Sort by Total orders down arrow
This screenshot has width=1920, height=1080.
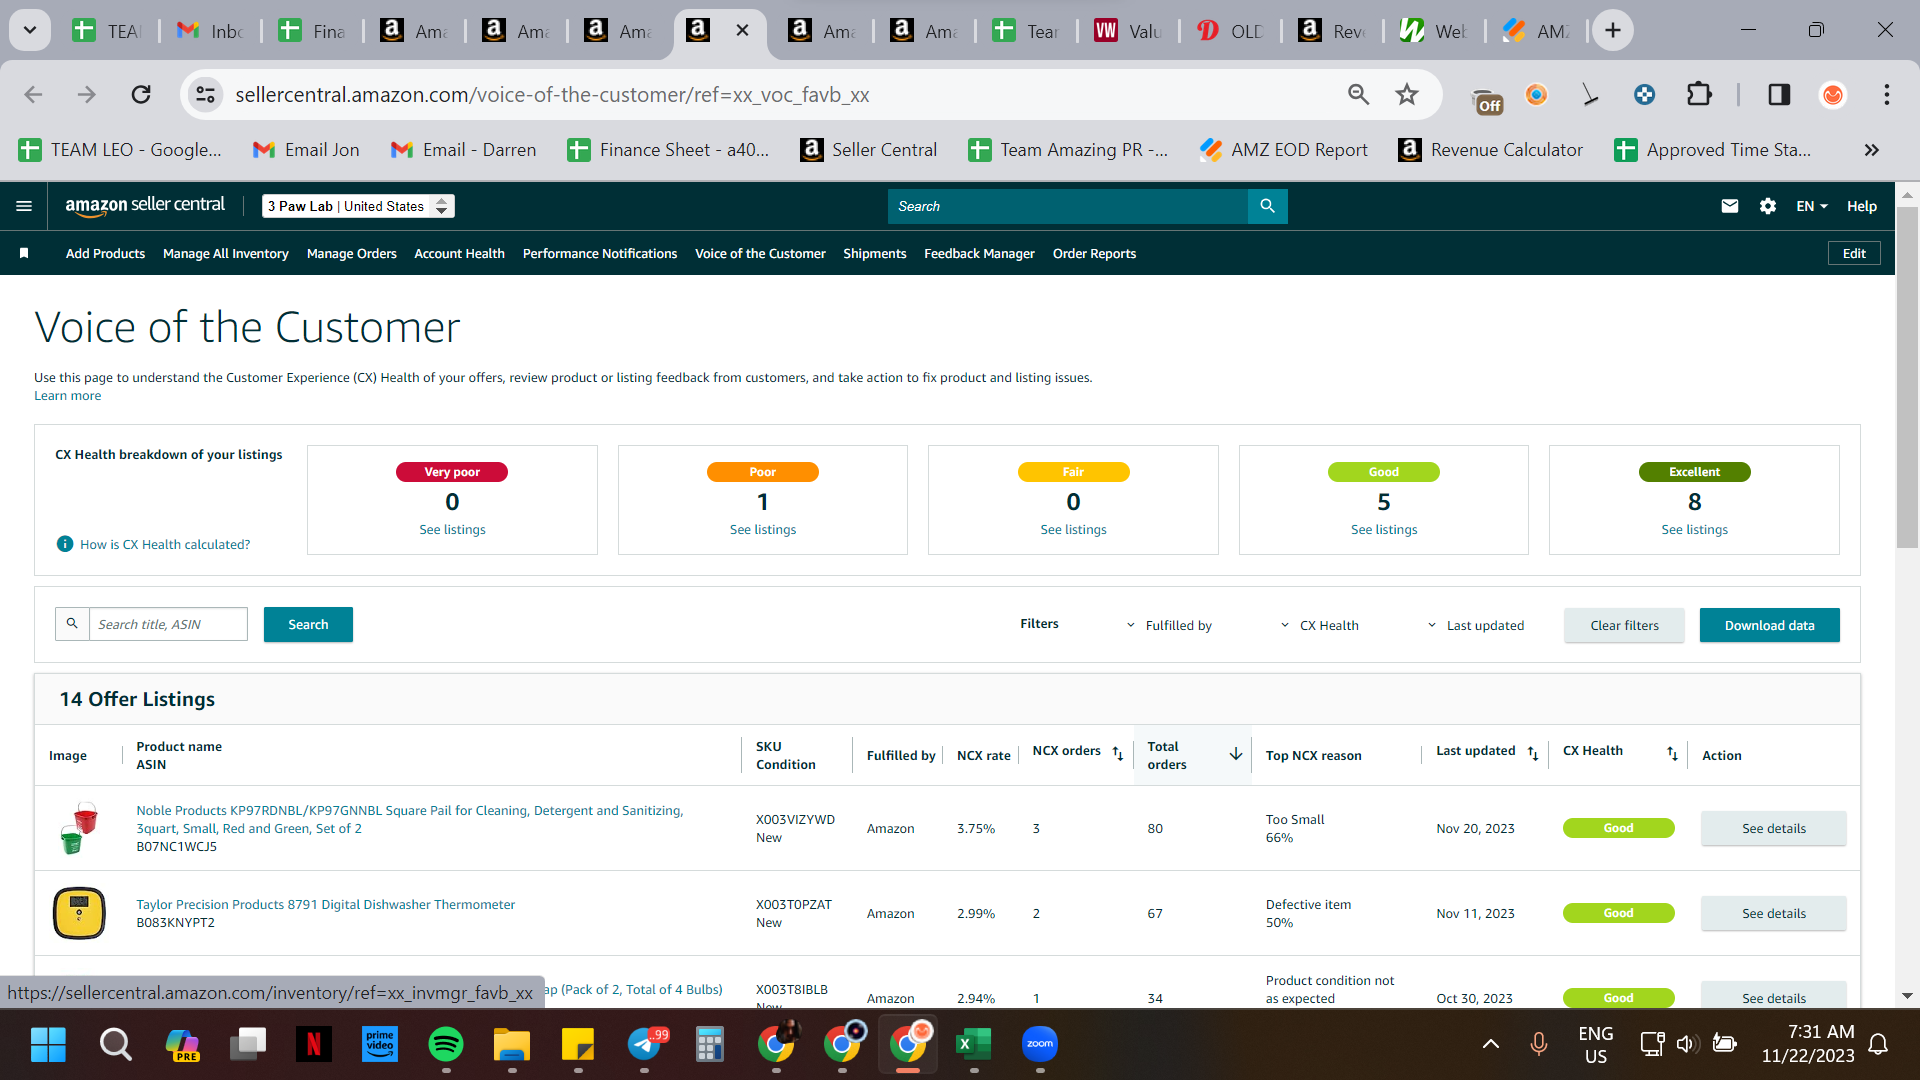[1236, 754]
